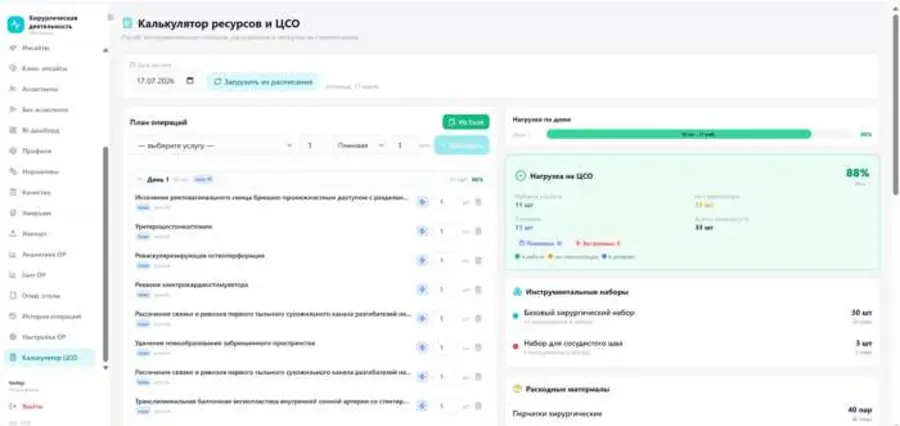Image resolution: width=900 pixels, height=426 pixels.
Task: Click the sidebar vertical scrollbar thumb
Action: 106,253
